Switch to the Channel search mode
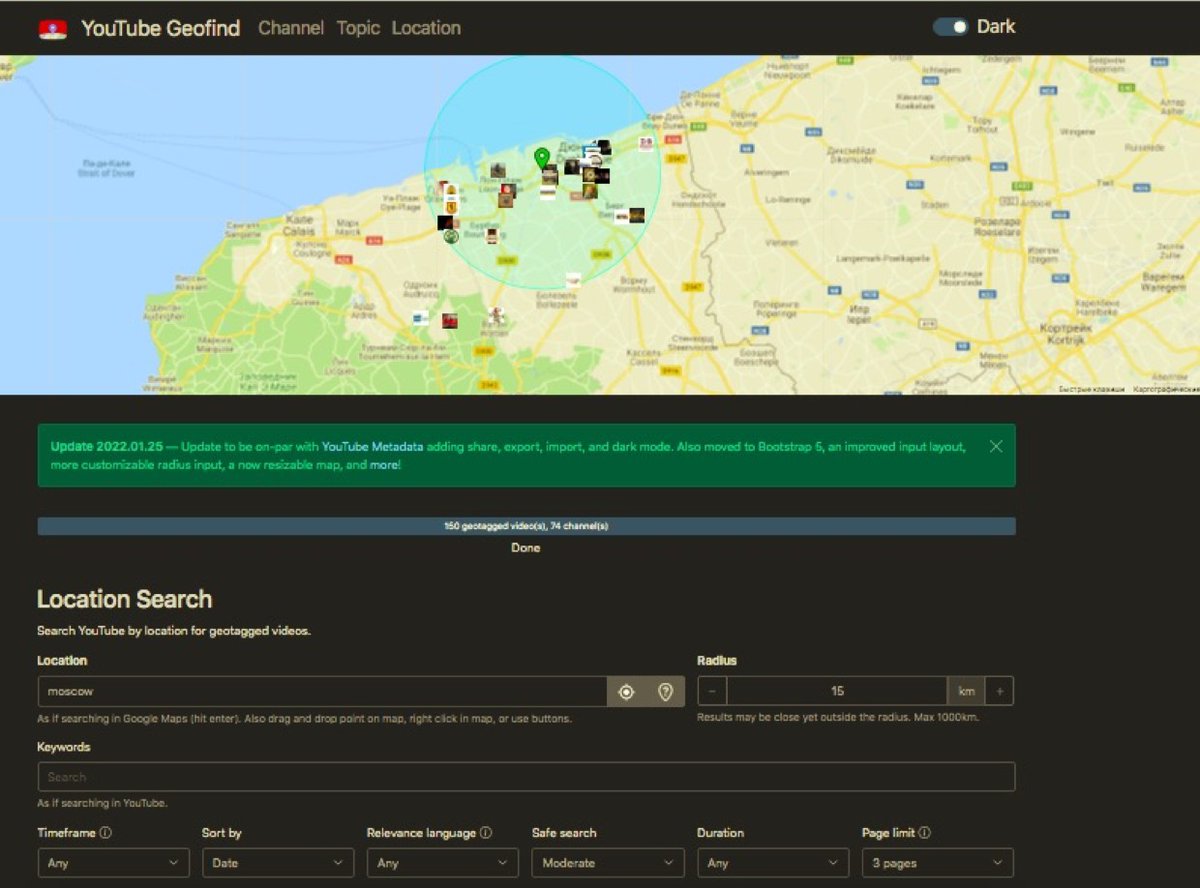 click(x=290, y=28)
